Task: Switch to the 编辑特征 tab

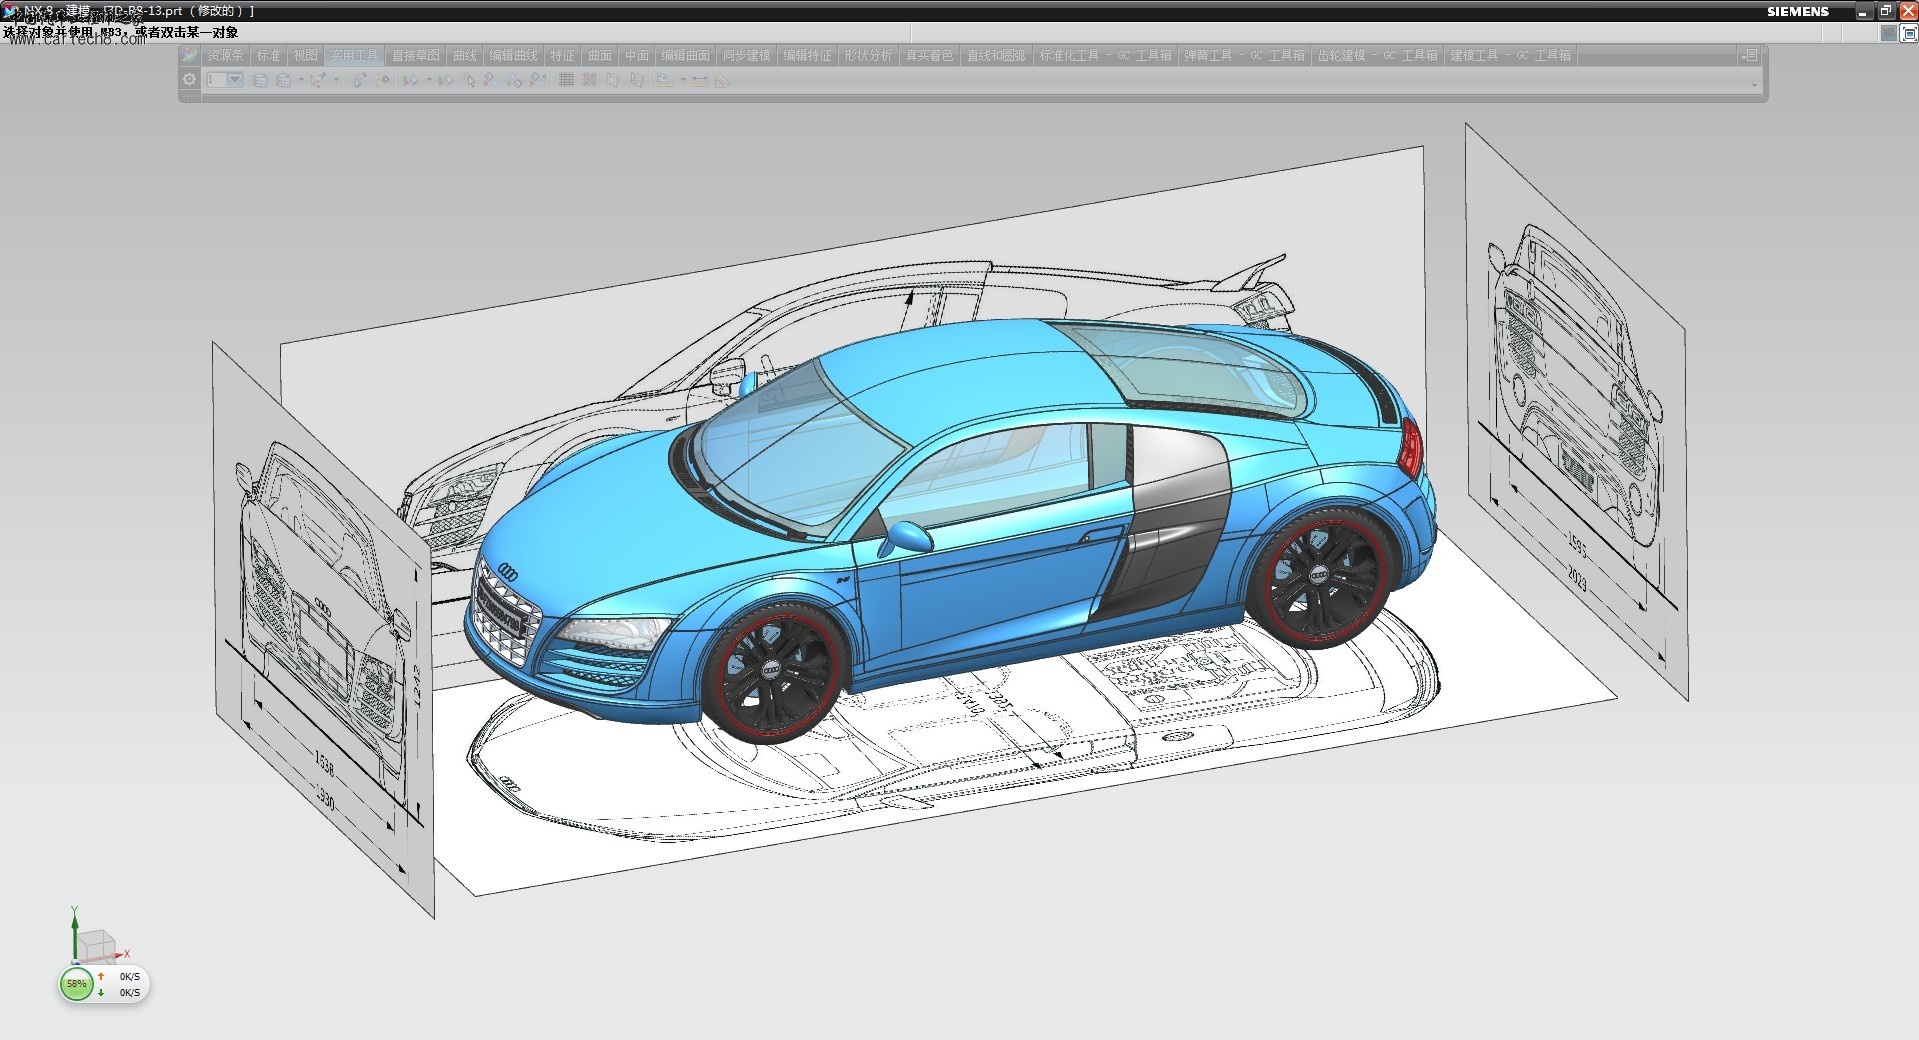Action: click(x=808, y=56)
